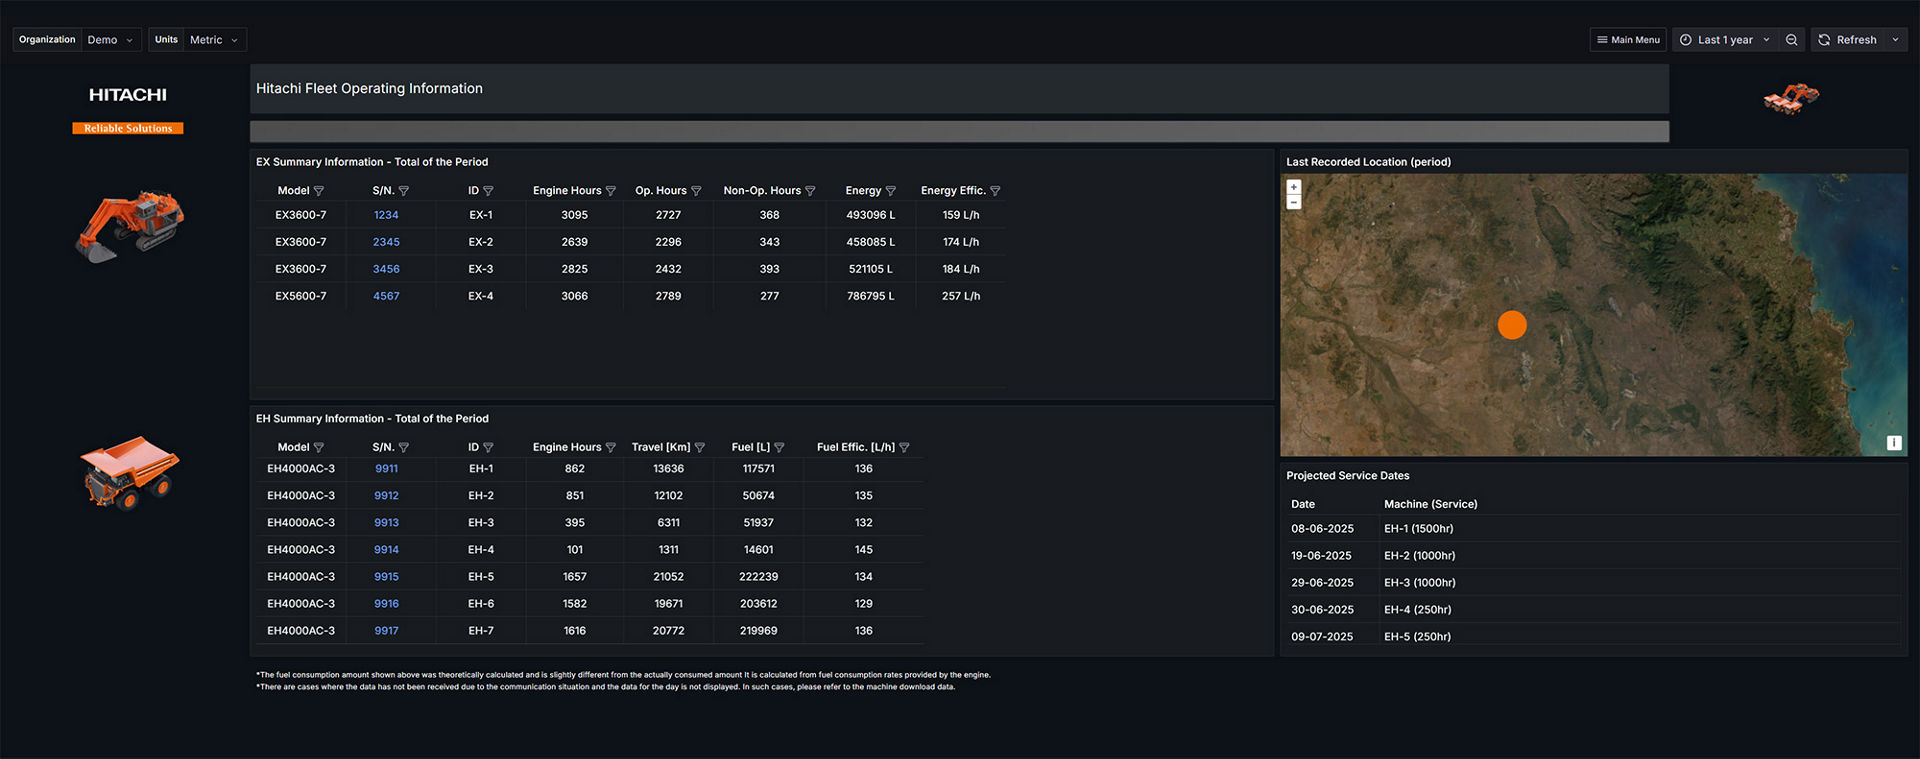Screen dimensions: 1920x759
Task: Click the filter icon beside Fuel [L]
Action: [779, 448]
